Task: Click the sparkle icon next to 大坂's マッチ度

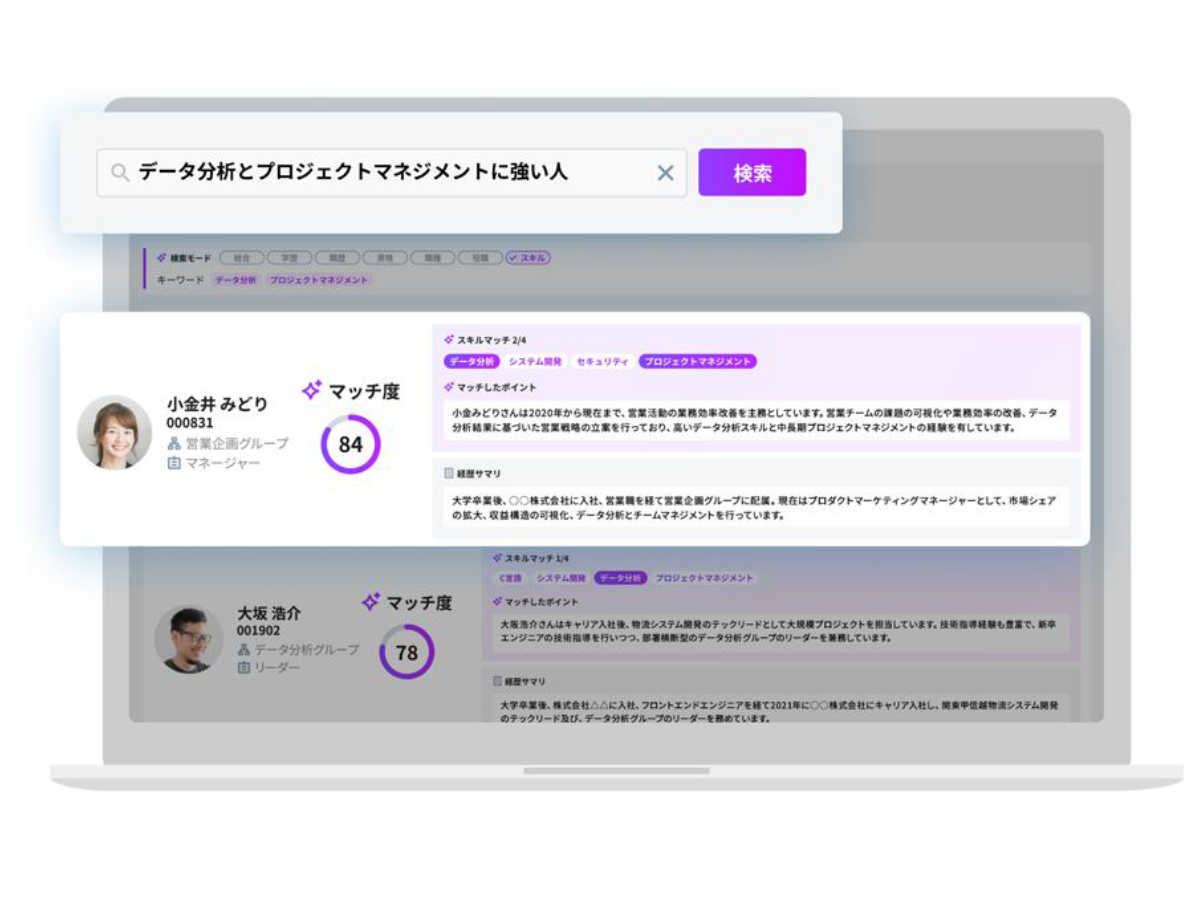Action: tap(371, 602)
